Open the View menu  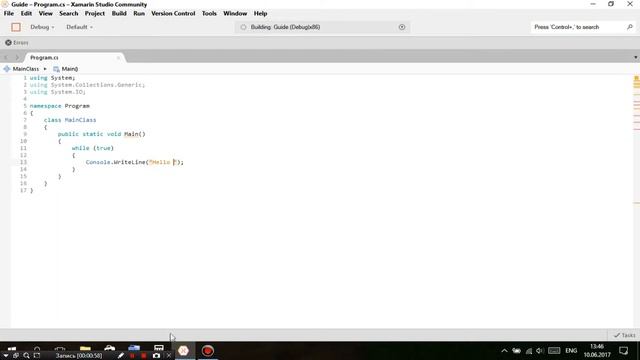click(x=46, y=13)
